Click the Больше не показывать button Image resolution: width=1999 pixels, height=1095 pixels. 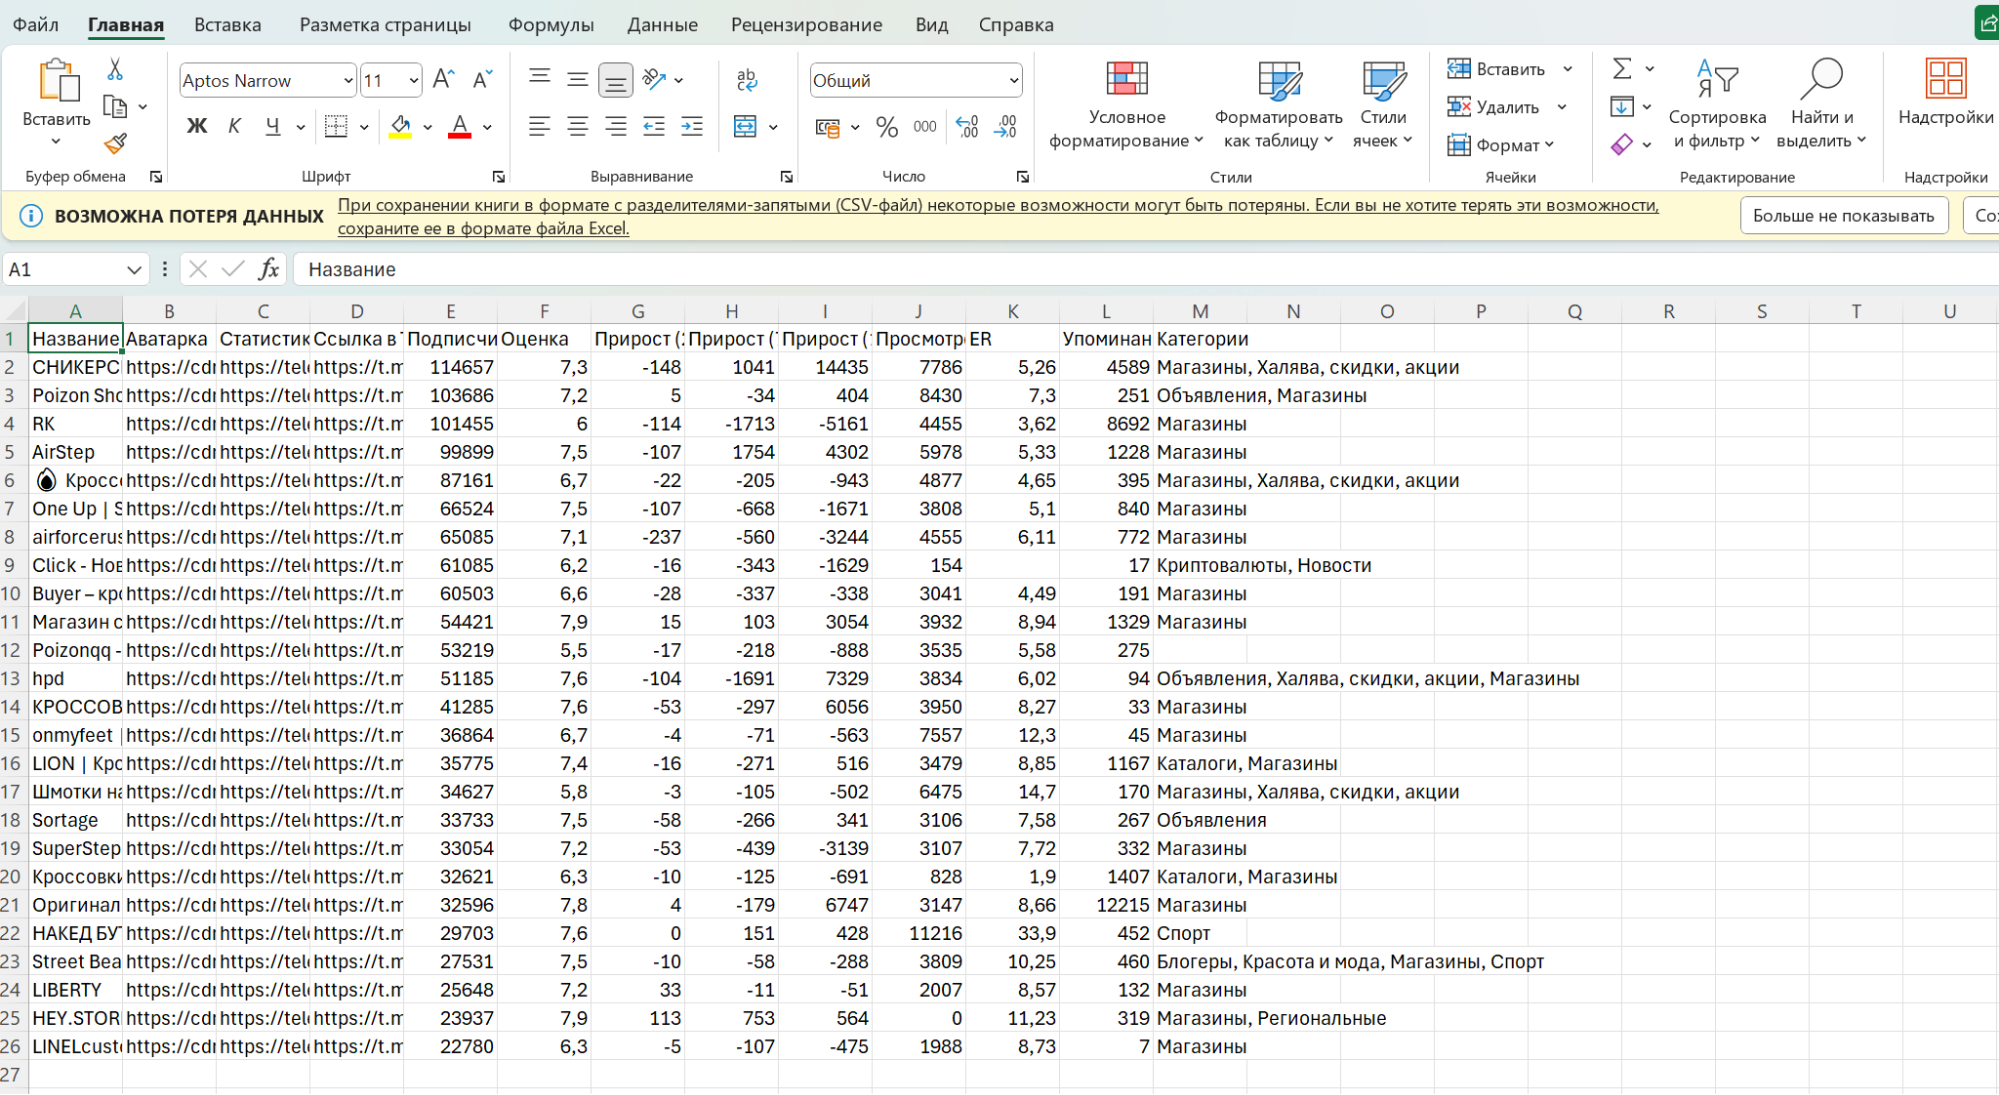click(1843, 215)
